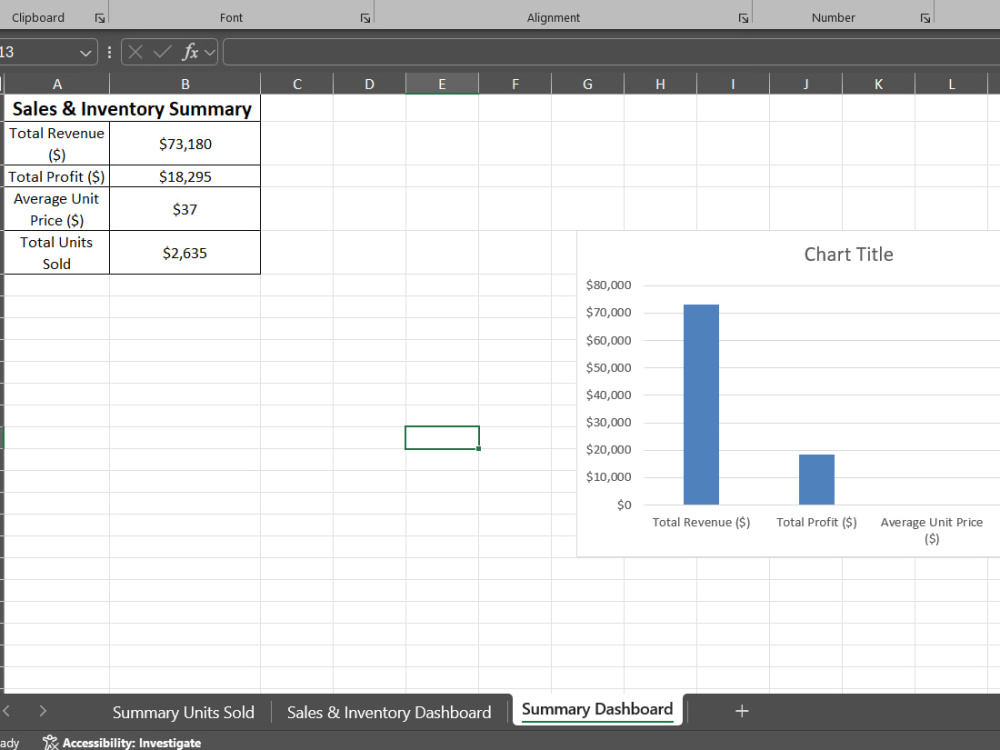Open Number format dialog launcher
The width and height of the screenshot is (1000, 750).
(x=925, y=18)
